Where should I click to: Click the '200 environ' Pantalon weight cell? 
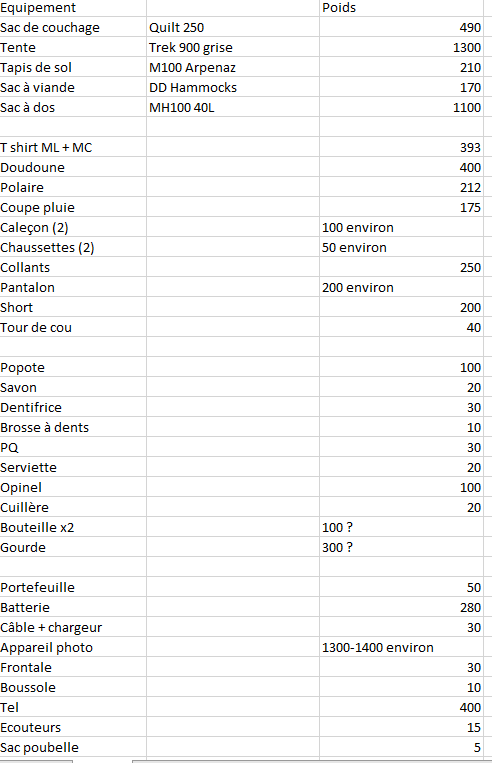[401, 287]
